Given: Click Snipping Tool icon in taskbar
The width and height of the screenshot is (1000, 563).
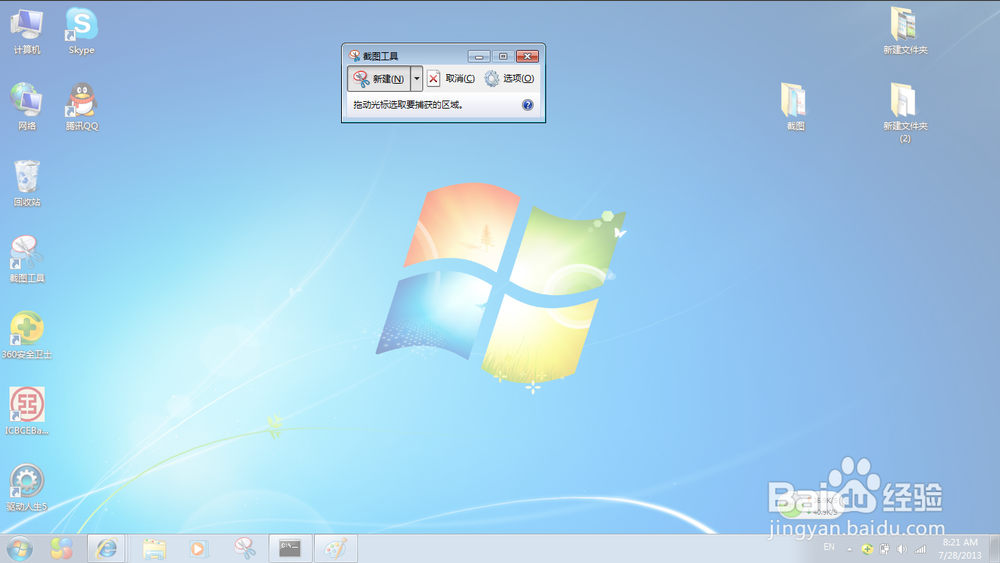Looking at the screenshot, I should point(245,549).
